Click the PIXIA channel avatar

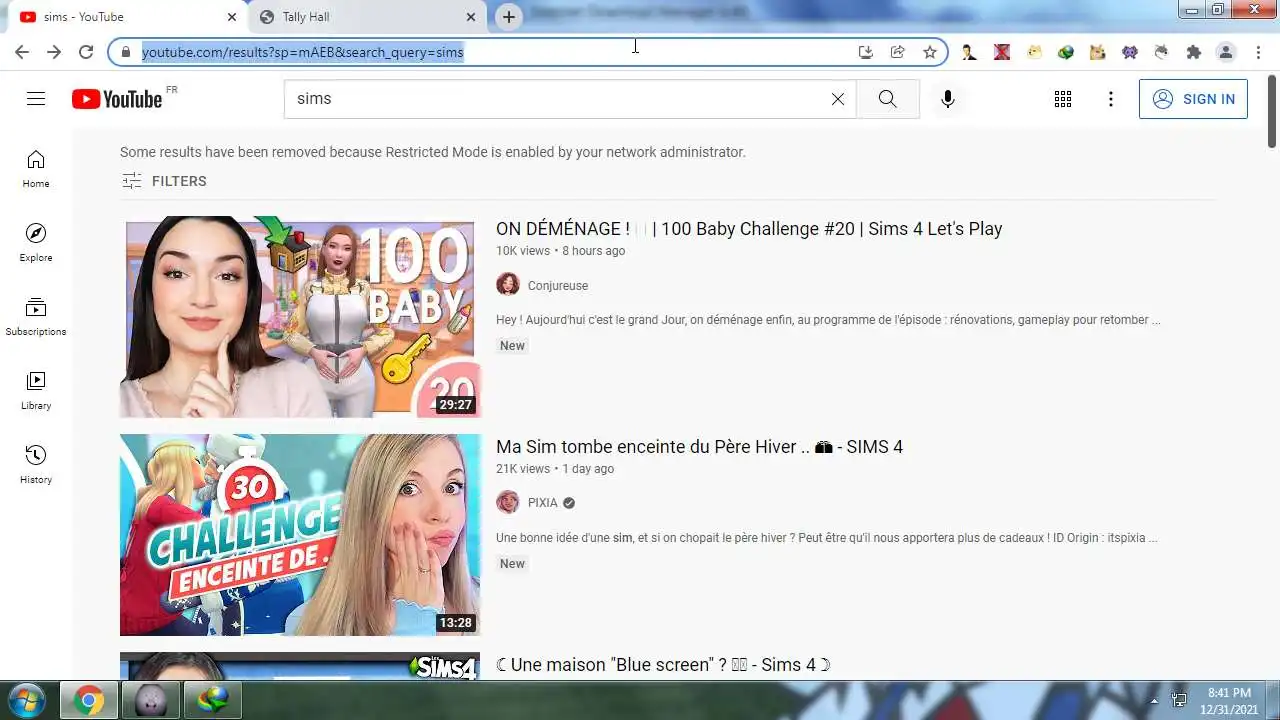click(x=508, y=502)
